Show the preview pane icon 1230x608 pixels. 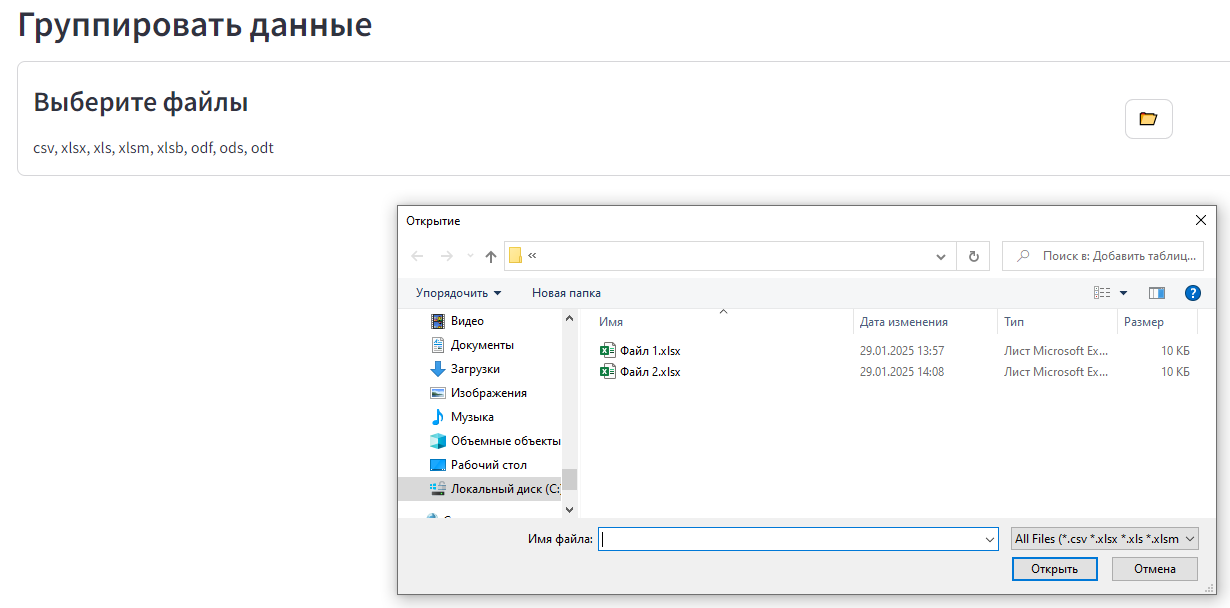(1157, 293)
